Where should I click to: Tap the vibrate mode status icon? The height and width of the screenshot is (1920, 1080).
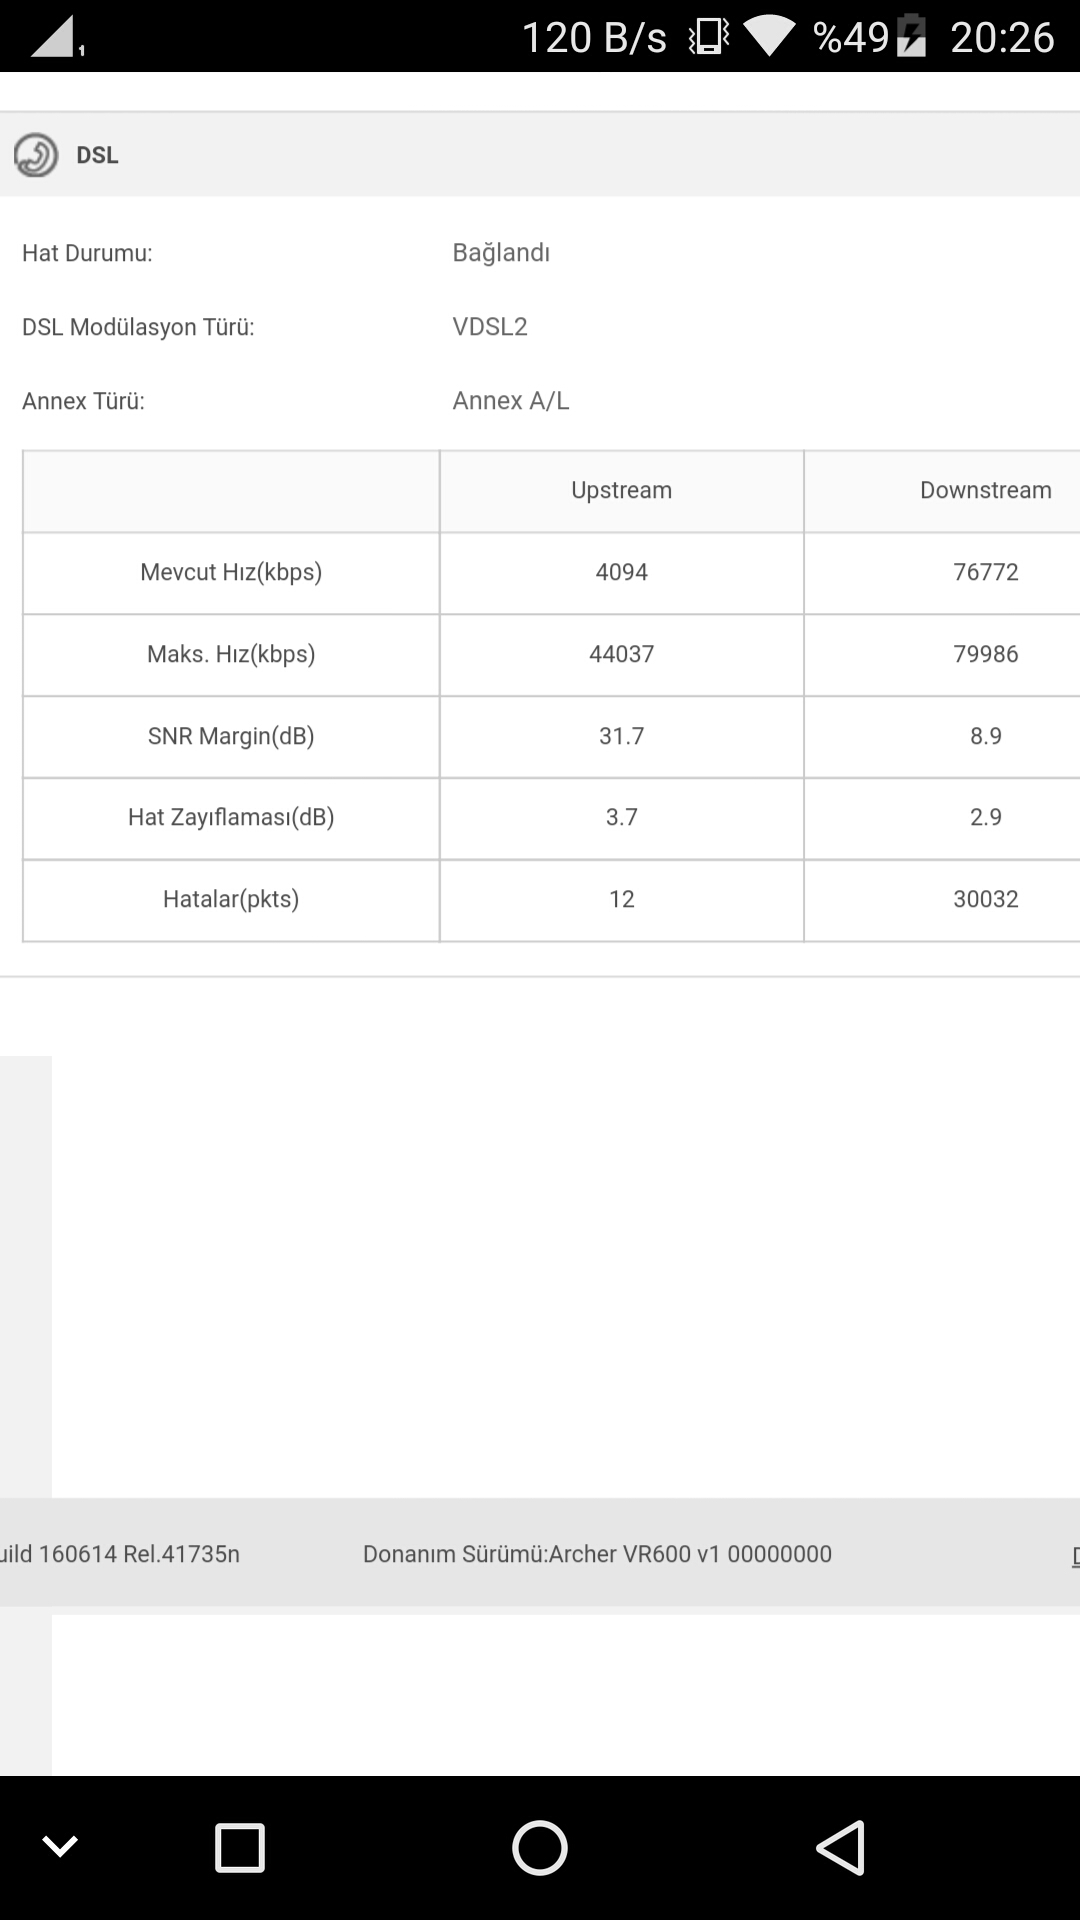coord(709,37)
